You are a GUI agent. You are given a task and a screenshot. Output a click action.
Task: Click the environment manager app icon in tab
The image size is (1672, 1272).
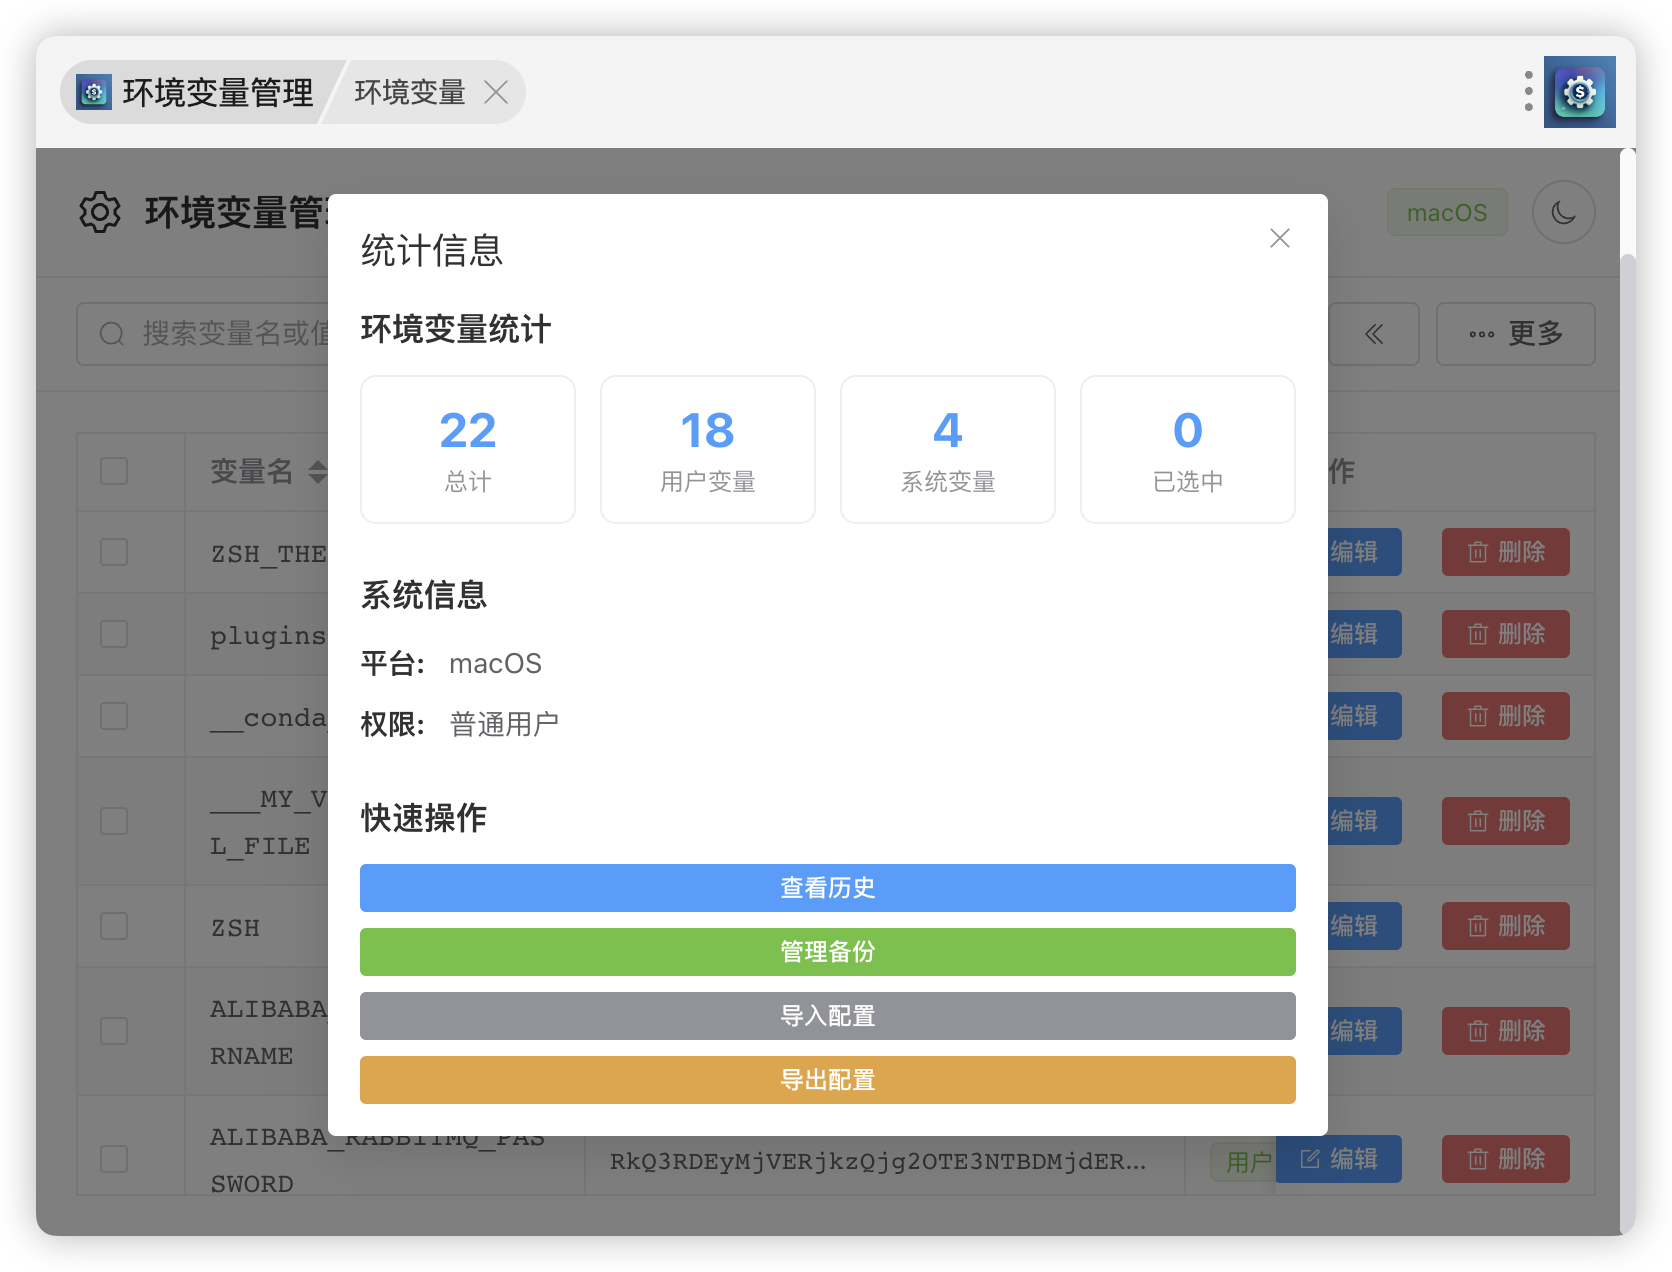click(x=94, y=92)
